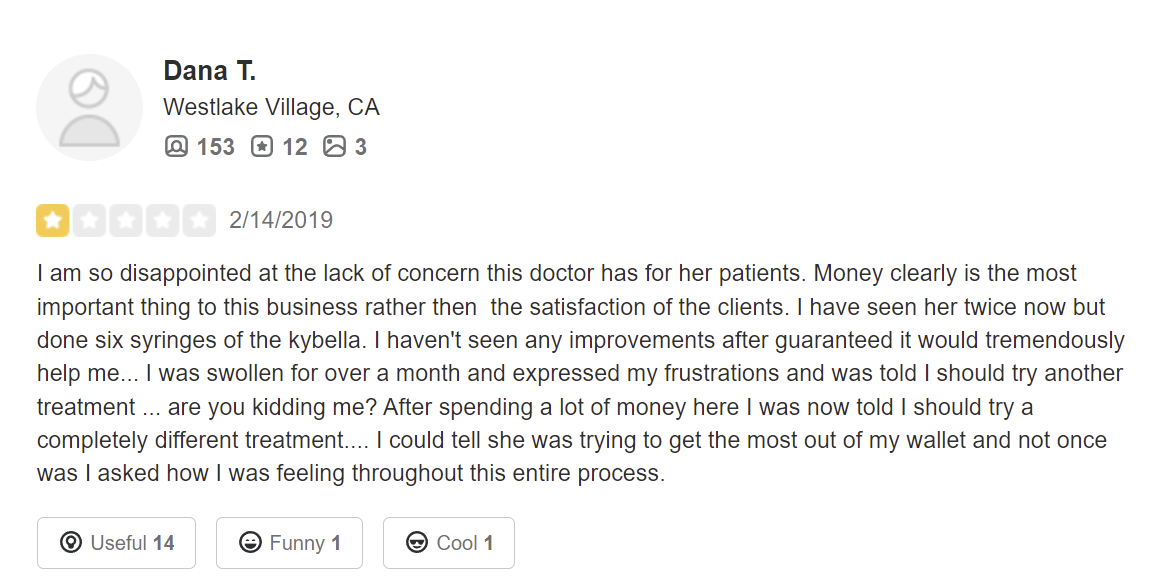The image size is (1159, 578).
Task: Click the photos icon beside 3
Action: [x=334, y=147]
